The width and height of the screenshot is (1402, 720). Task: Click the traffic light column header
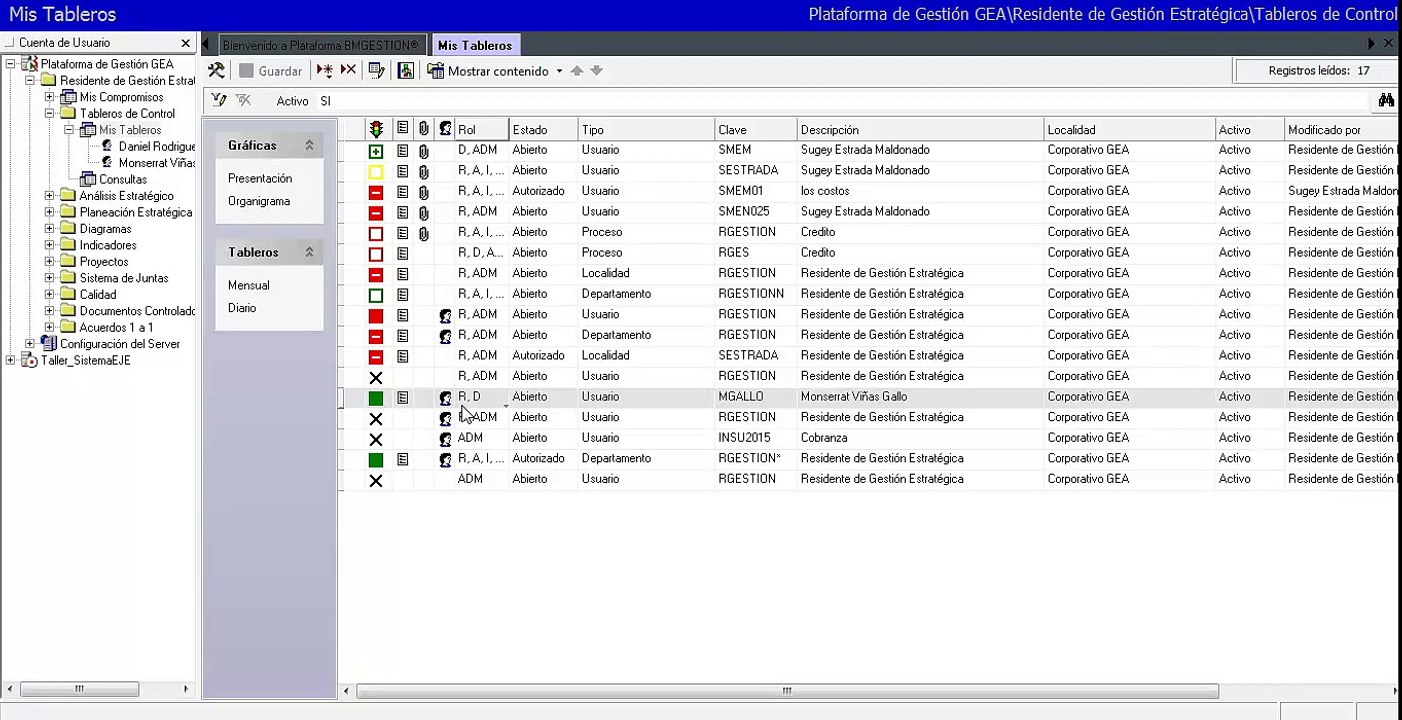click(376, 130)
